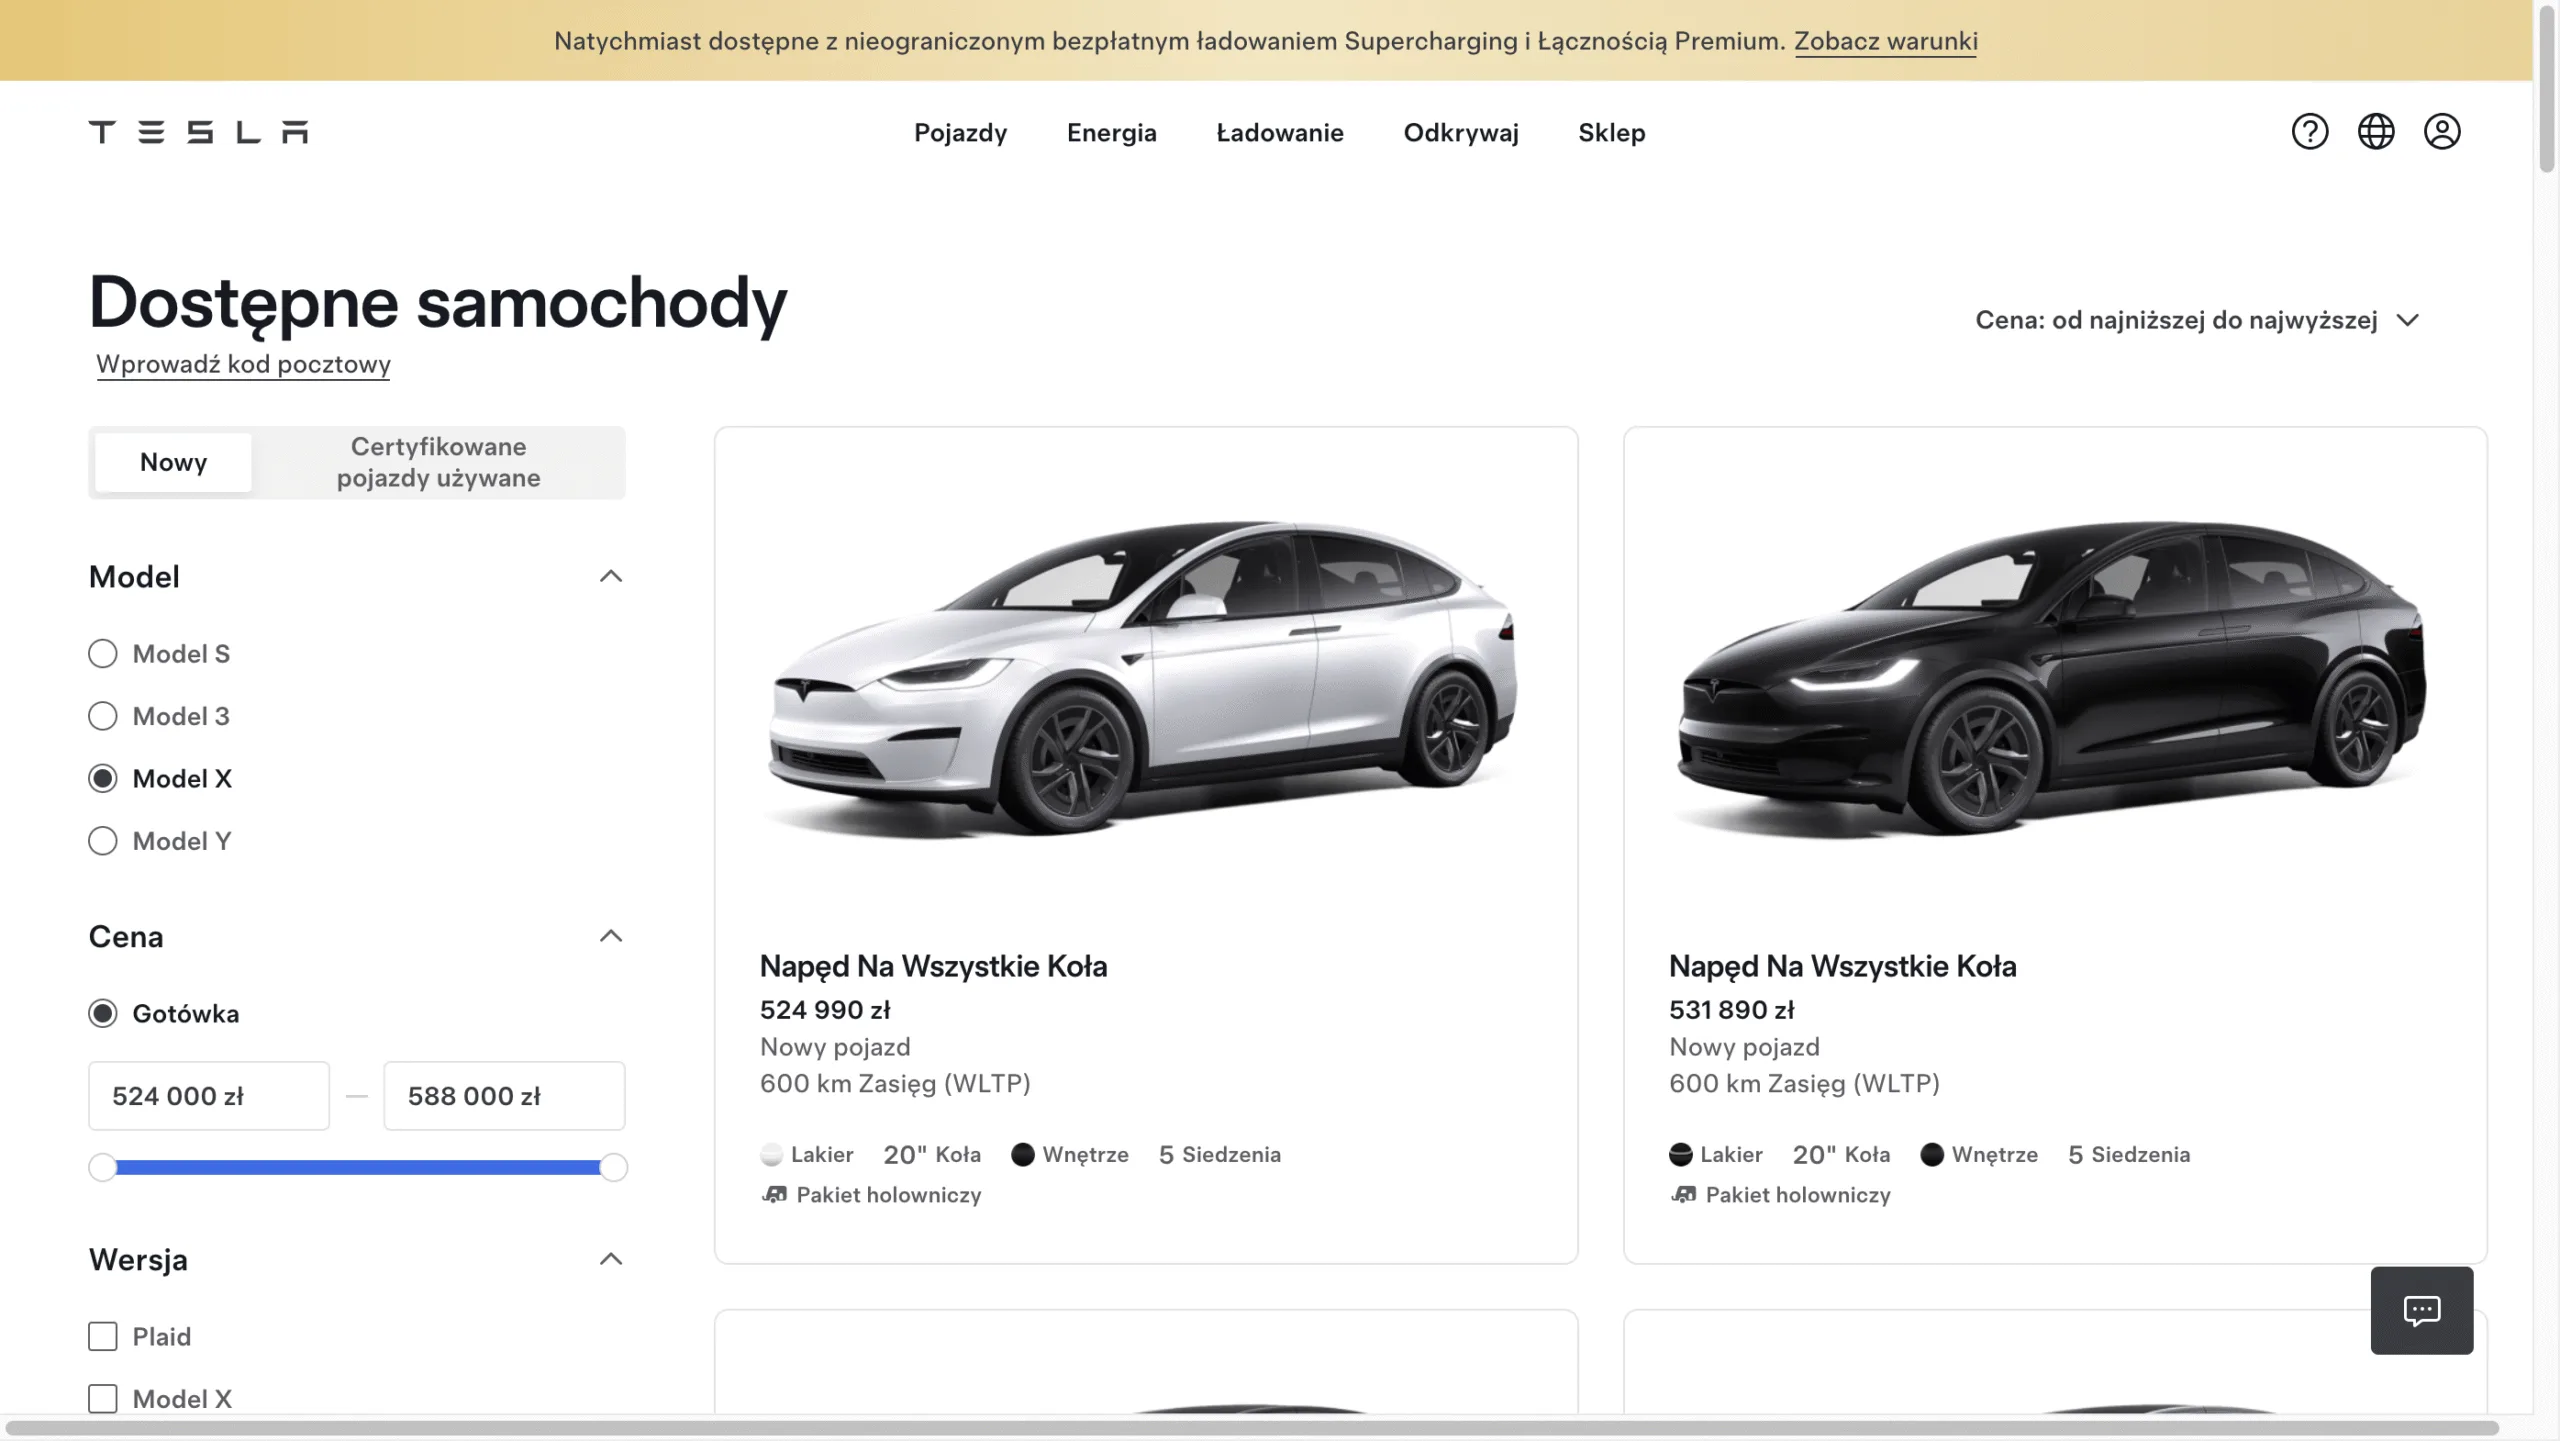Click the Zobacz warunki link

[1885, 41]
